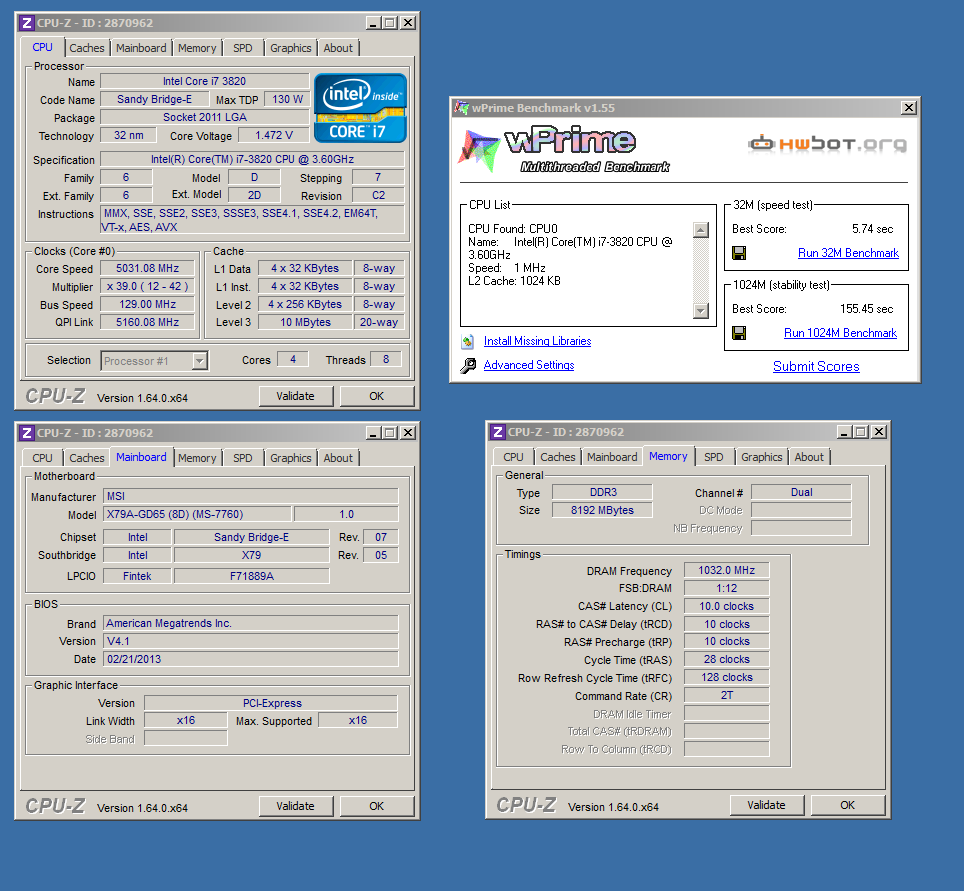Open Graphics tab in top CPU-Z window
The width and height of the screenshot is (964, 891).
point(290,48)
